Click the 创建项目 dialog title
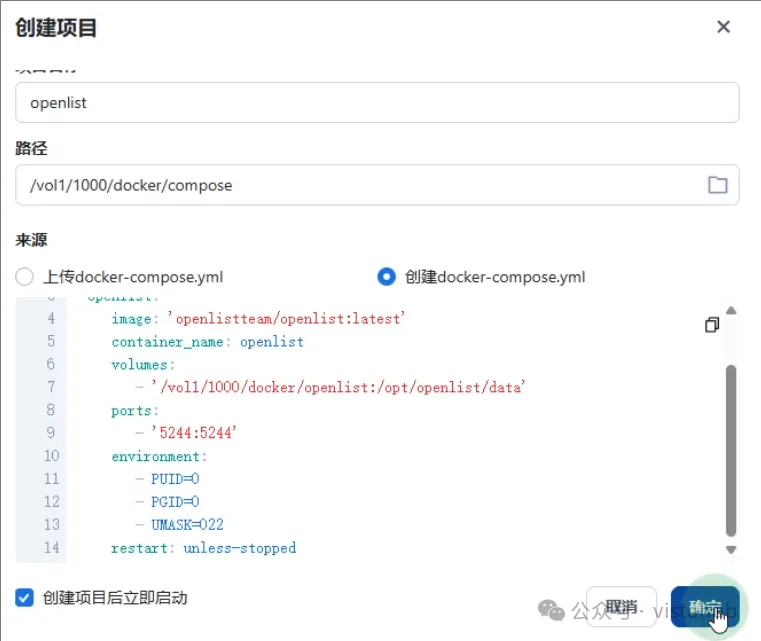761x641 pixels. pos(56,28)
